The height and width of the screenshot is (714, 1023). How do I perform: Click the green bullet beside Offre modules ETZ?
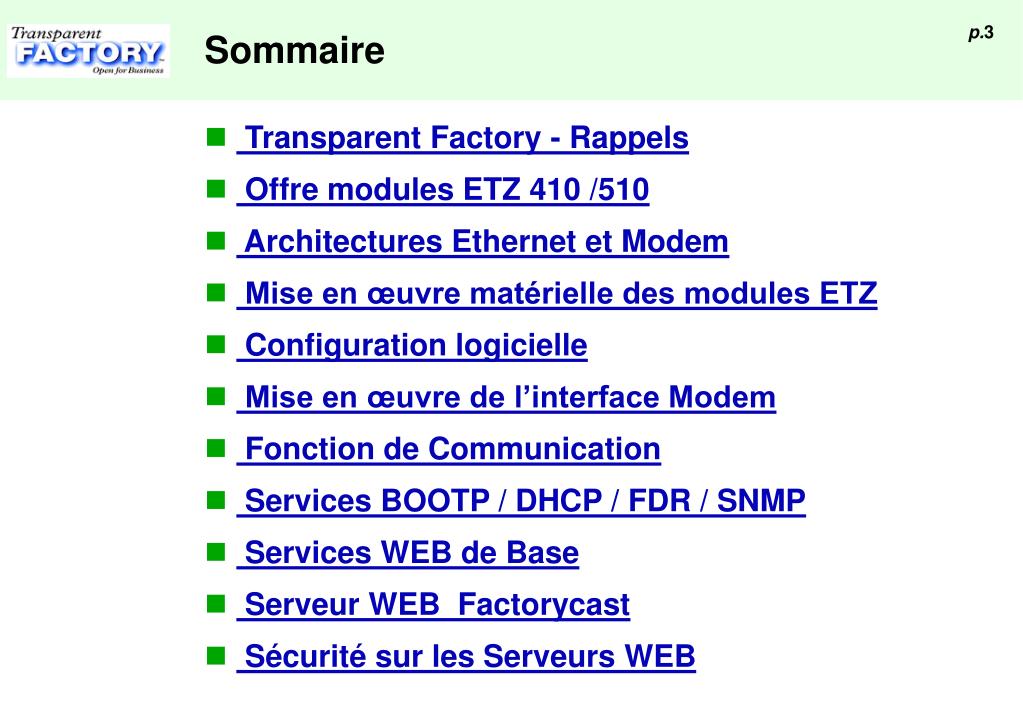(x=216, y=189)
